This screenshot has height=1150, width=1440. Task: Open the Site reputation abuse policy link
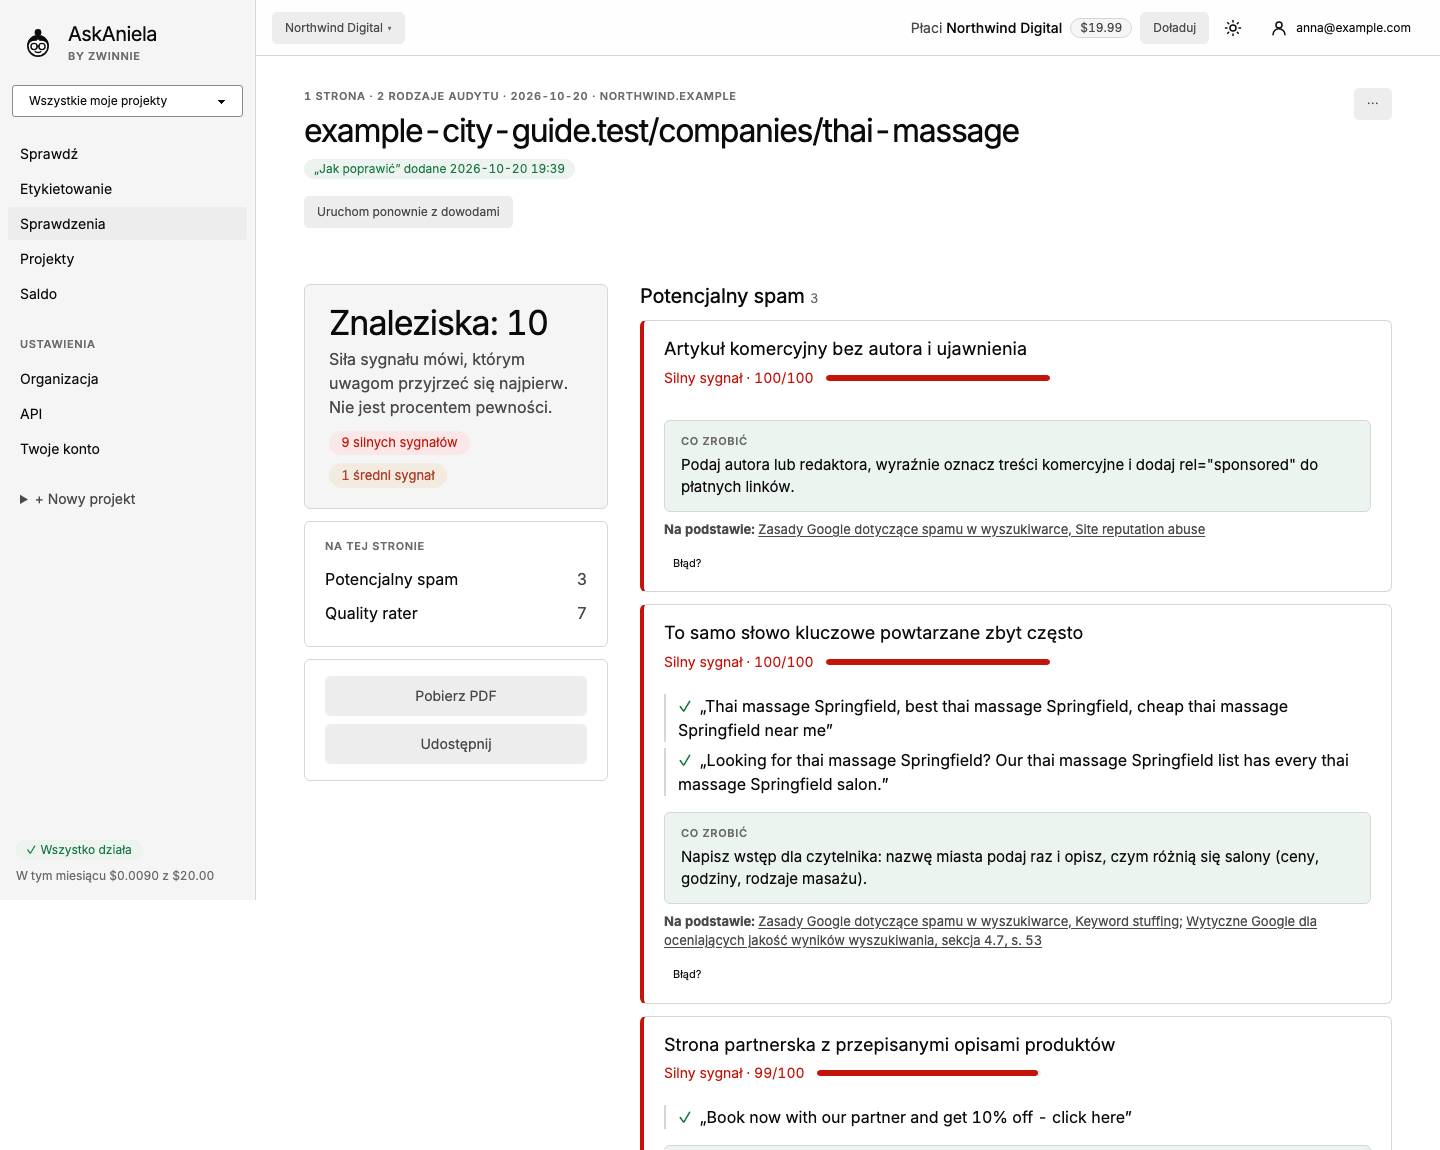(x=981, y=530)
